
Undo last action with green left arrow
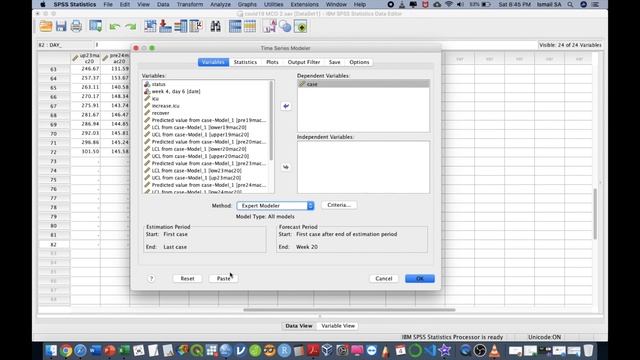[x=115, y=27]
